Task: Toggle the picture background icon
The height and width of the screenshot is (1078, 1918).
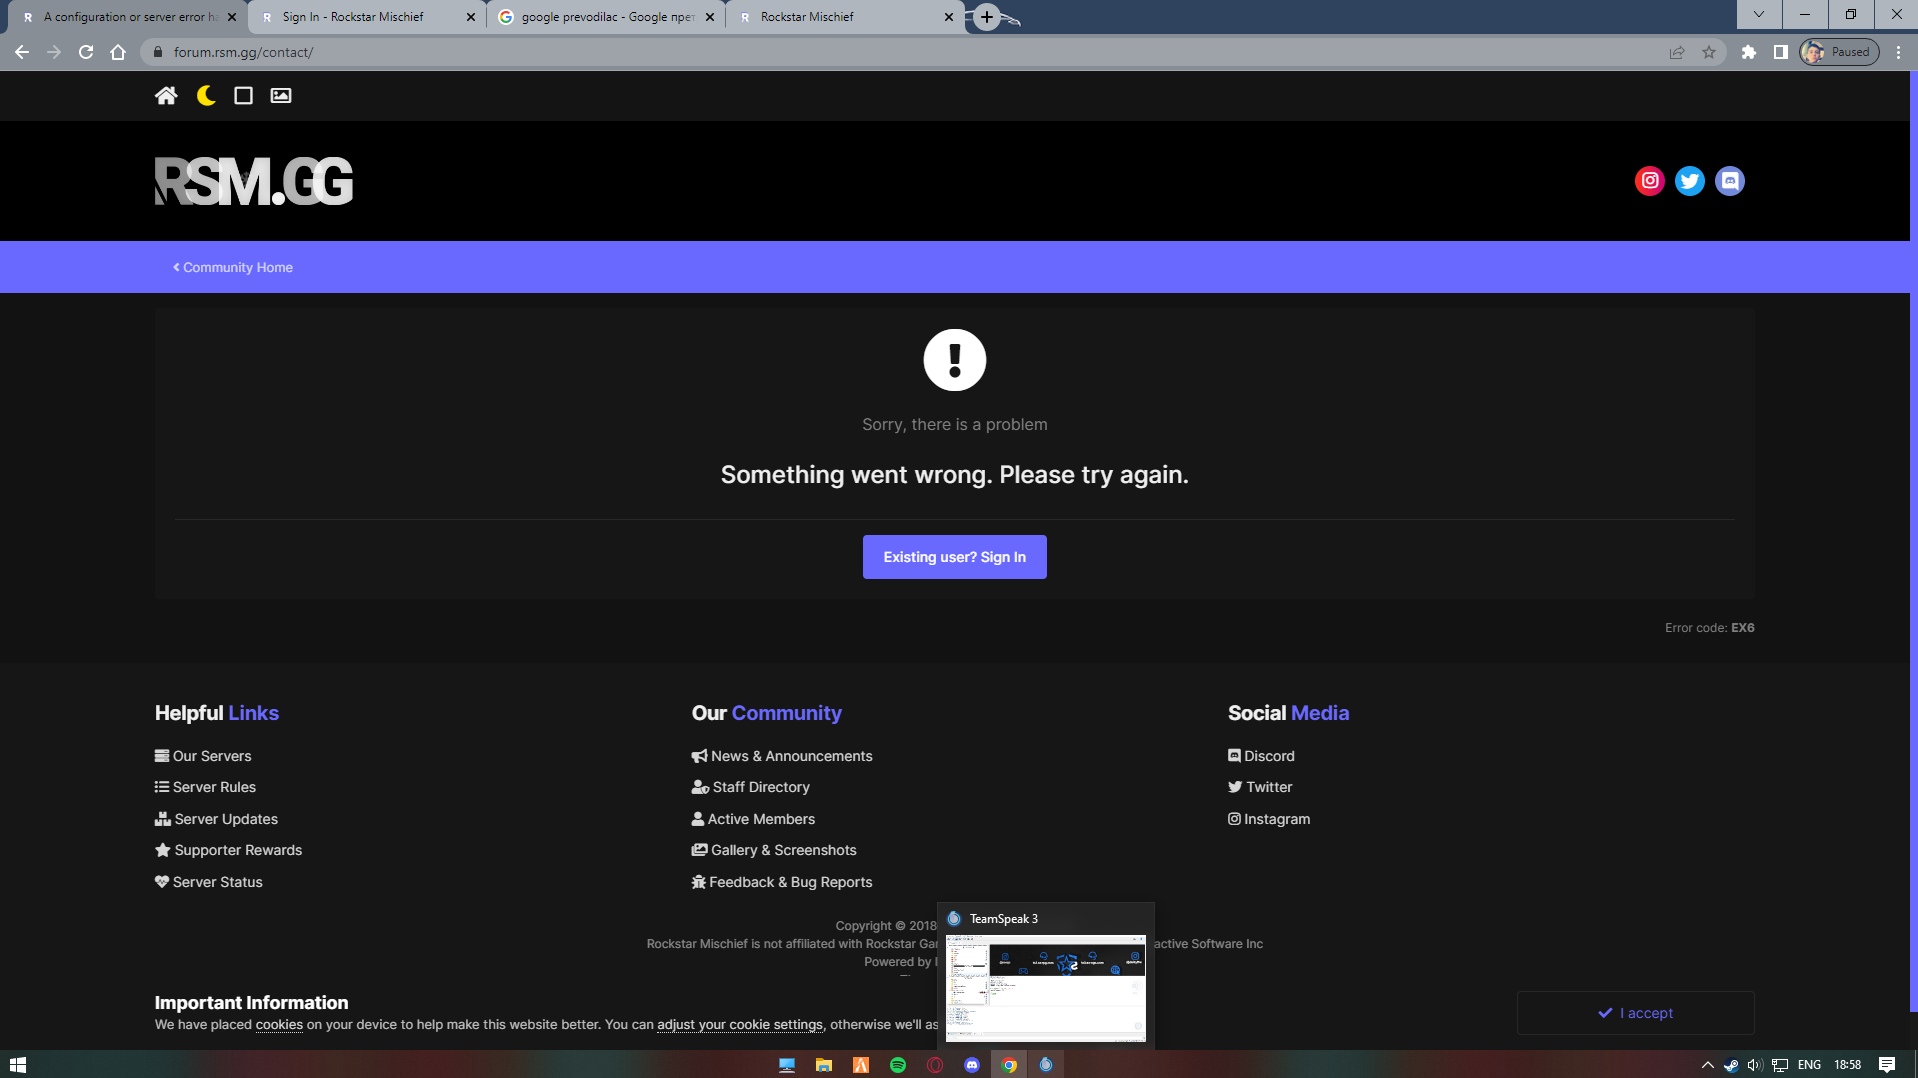Action: click(x=281, y=95)
